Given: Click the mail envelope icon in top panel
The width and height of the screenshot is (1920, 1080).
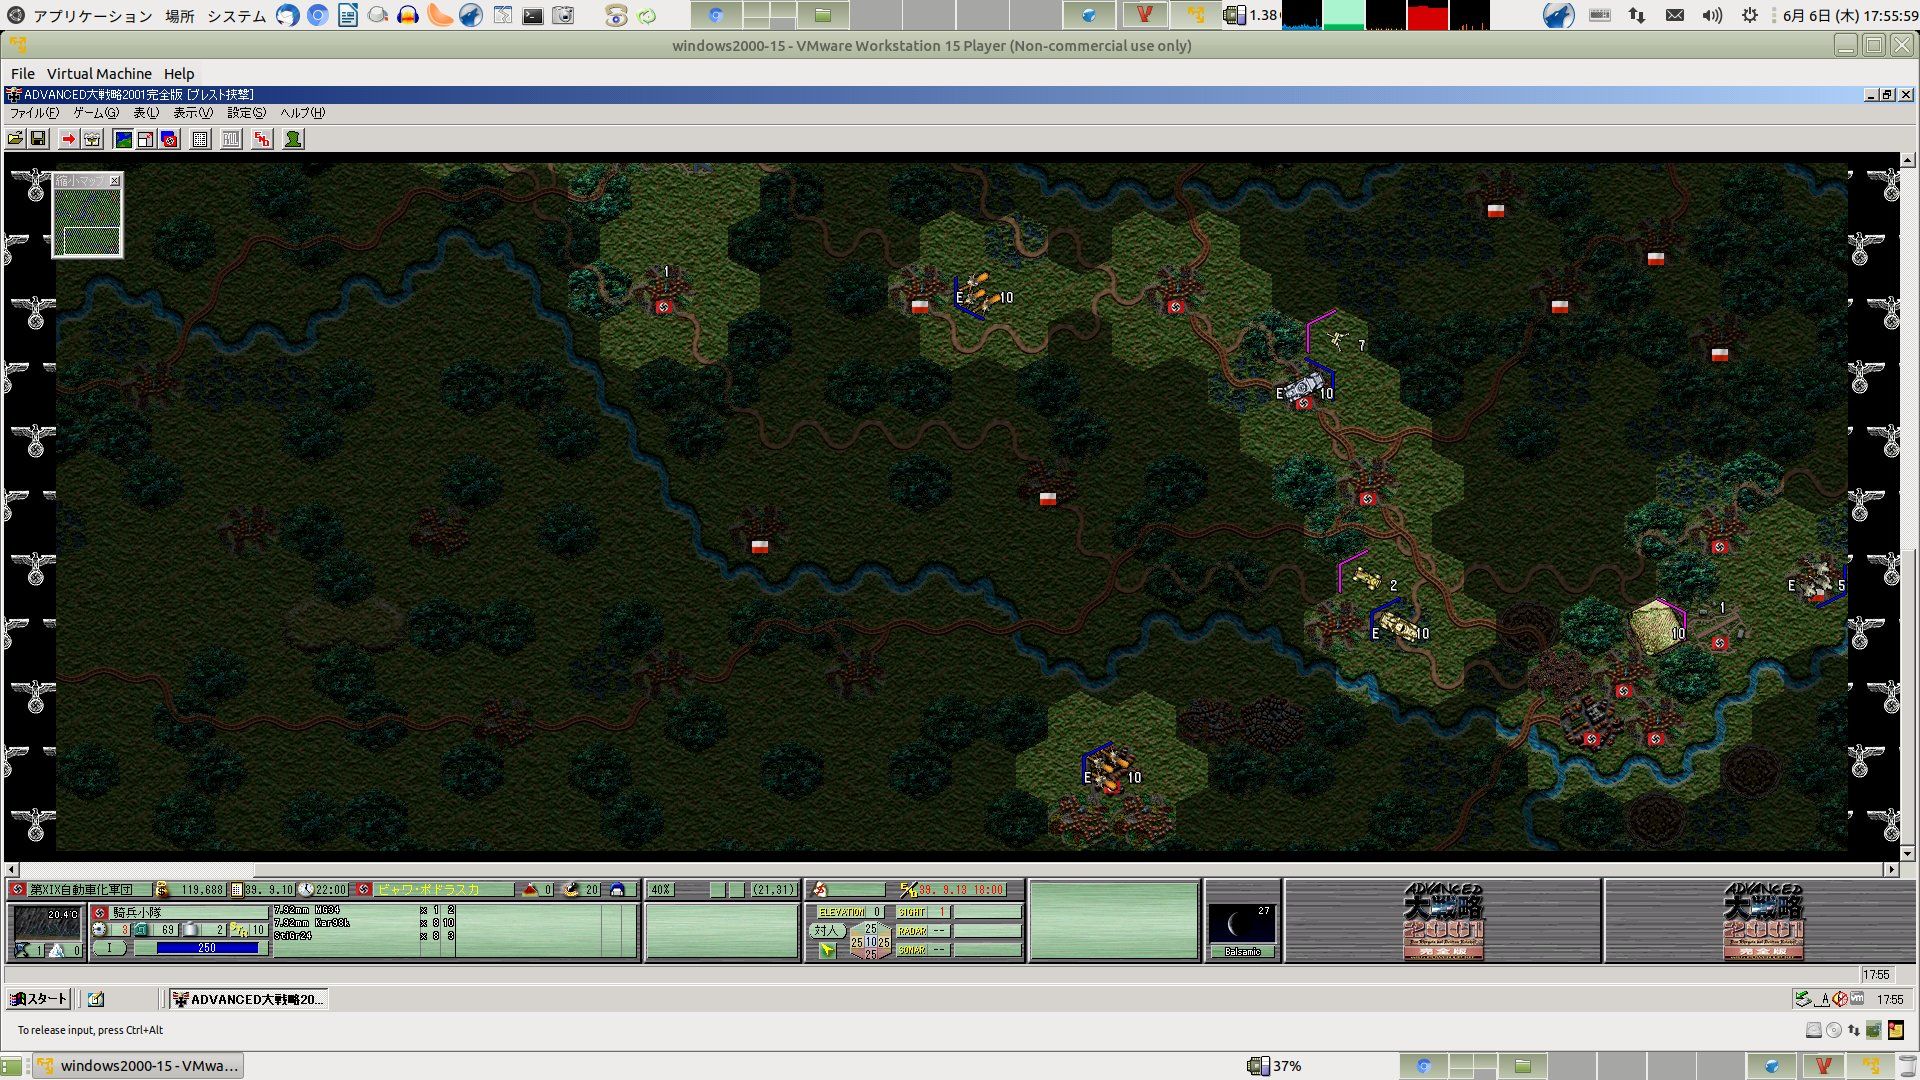Looking at the screenshot, I should coord(1675,15).
